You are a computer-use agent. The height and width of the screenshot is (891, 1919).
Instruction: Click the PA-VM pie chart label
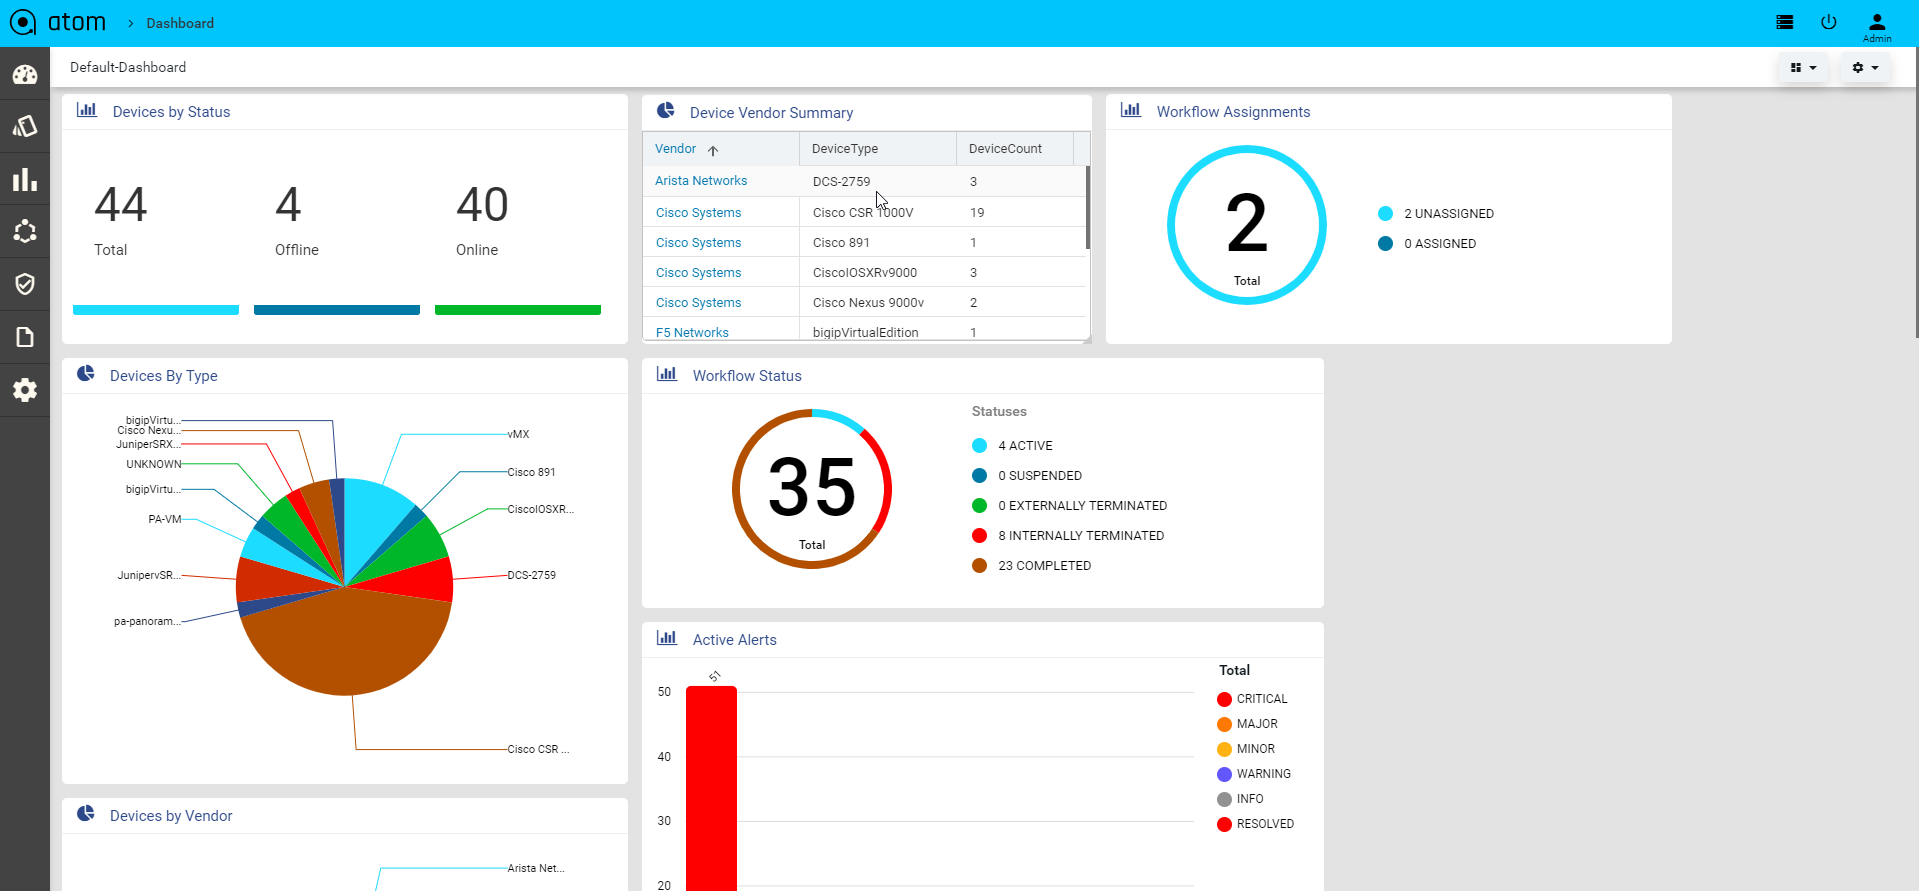(165, 519)
